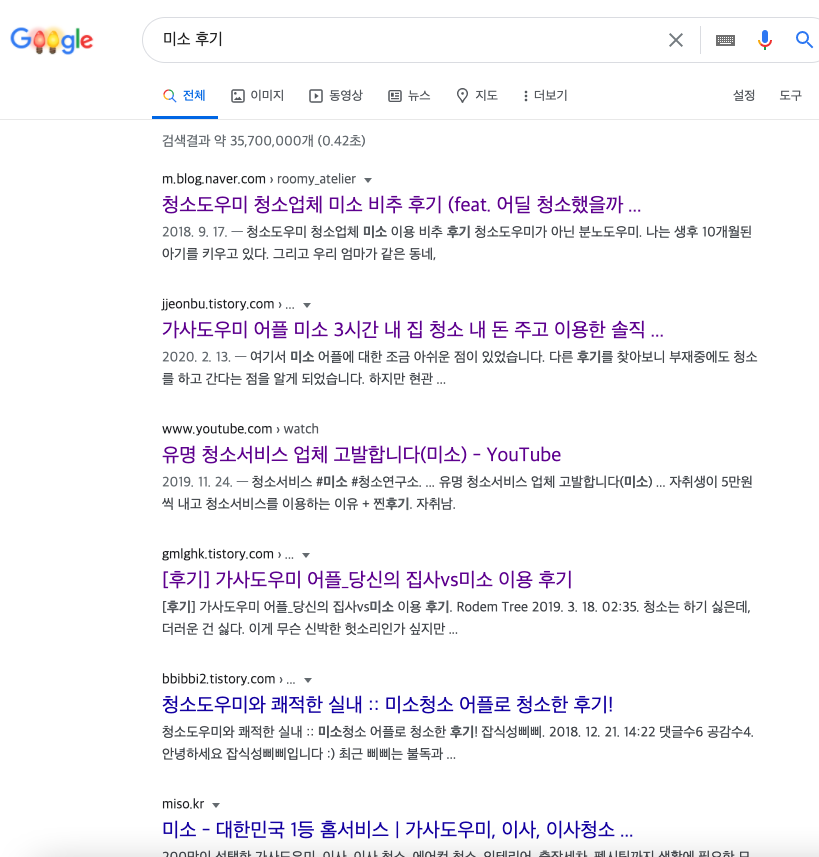Click the snippet mentioning 잡식성삐삐 2018. 12. 21.
Image resolution: width=819 pixels, height=857 pixels.
point(458,743)
